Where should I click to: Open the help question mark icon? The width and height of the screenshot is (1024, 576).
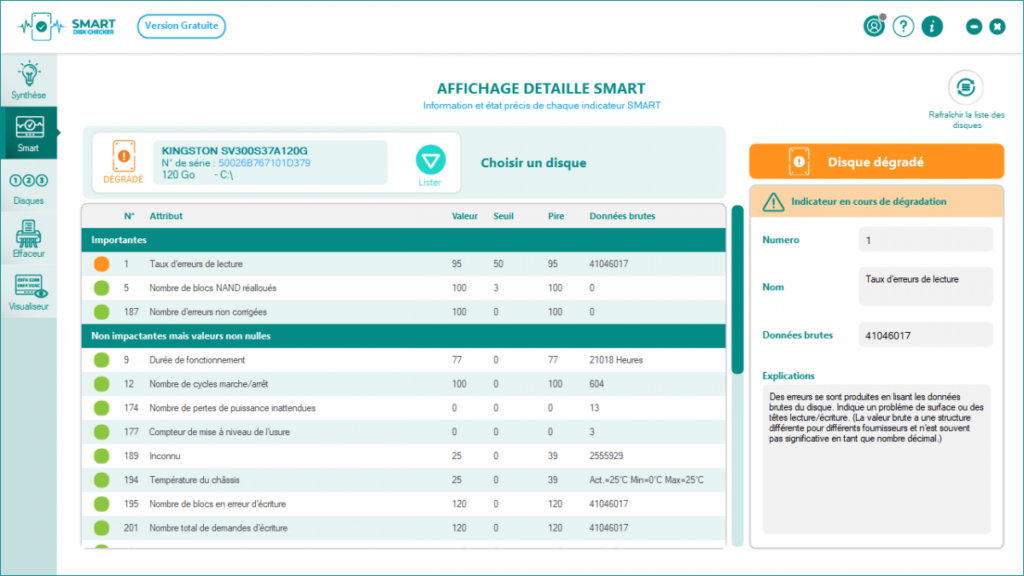coord(903,26)
